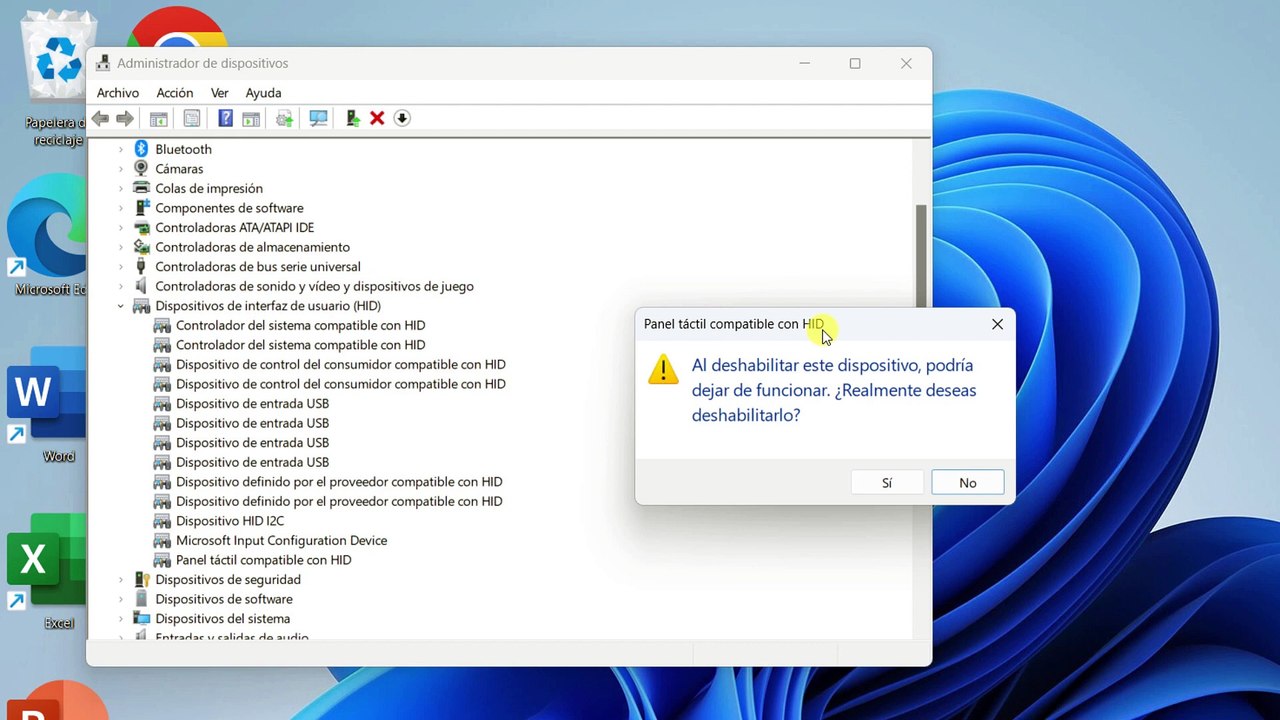
Task: Open the Acción menu
Action: pyautogui.click(x=175, y=93)
